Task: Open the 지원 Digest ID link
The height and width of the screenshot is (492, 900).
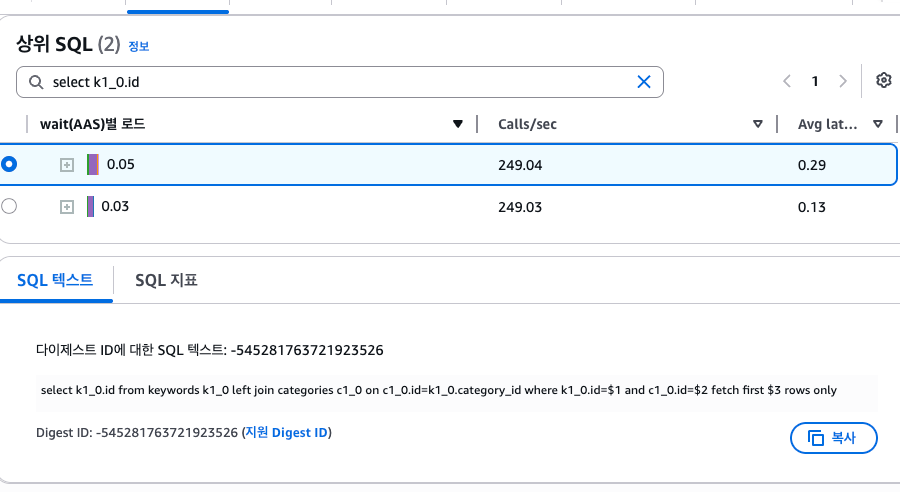Action: point(287,432)
